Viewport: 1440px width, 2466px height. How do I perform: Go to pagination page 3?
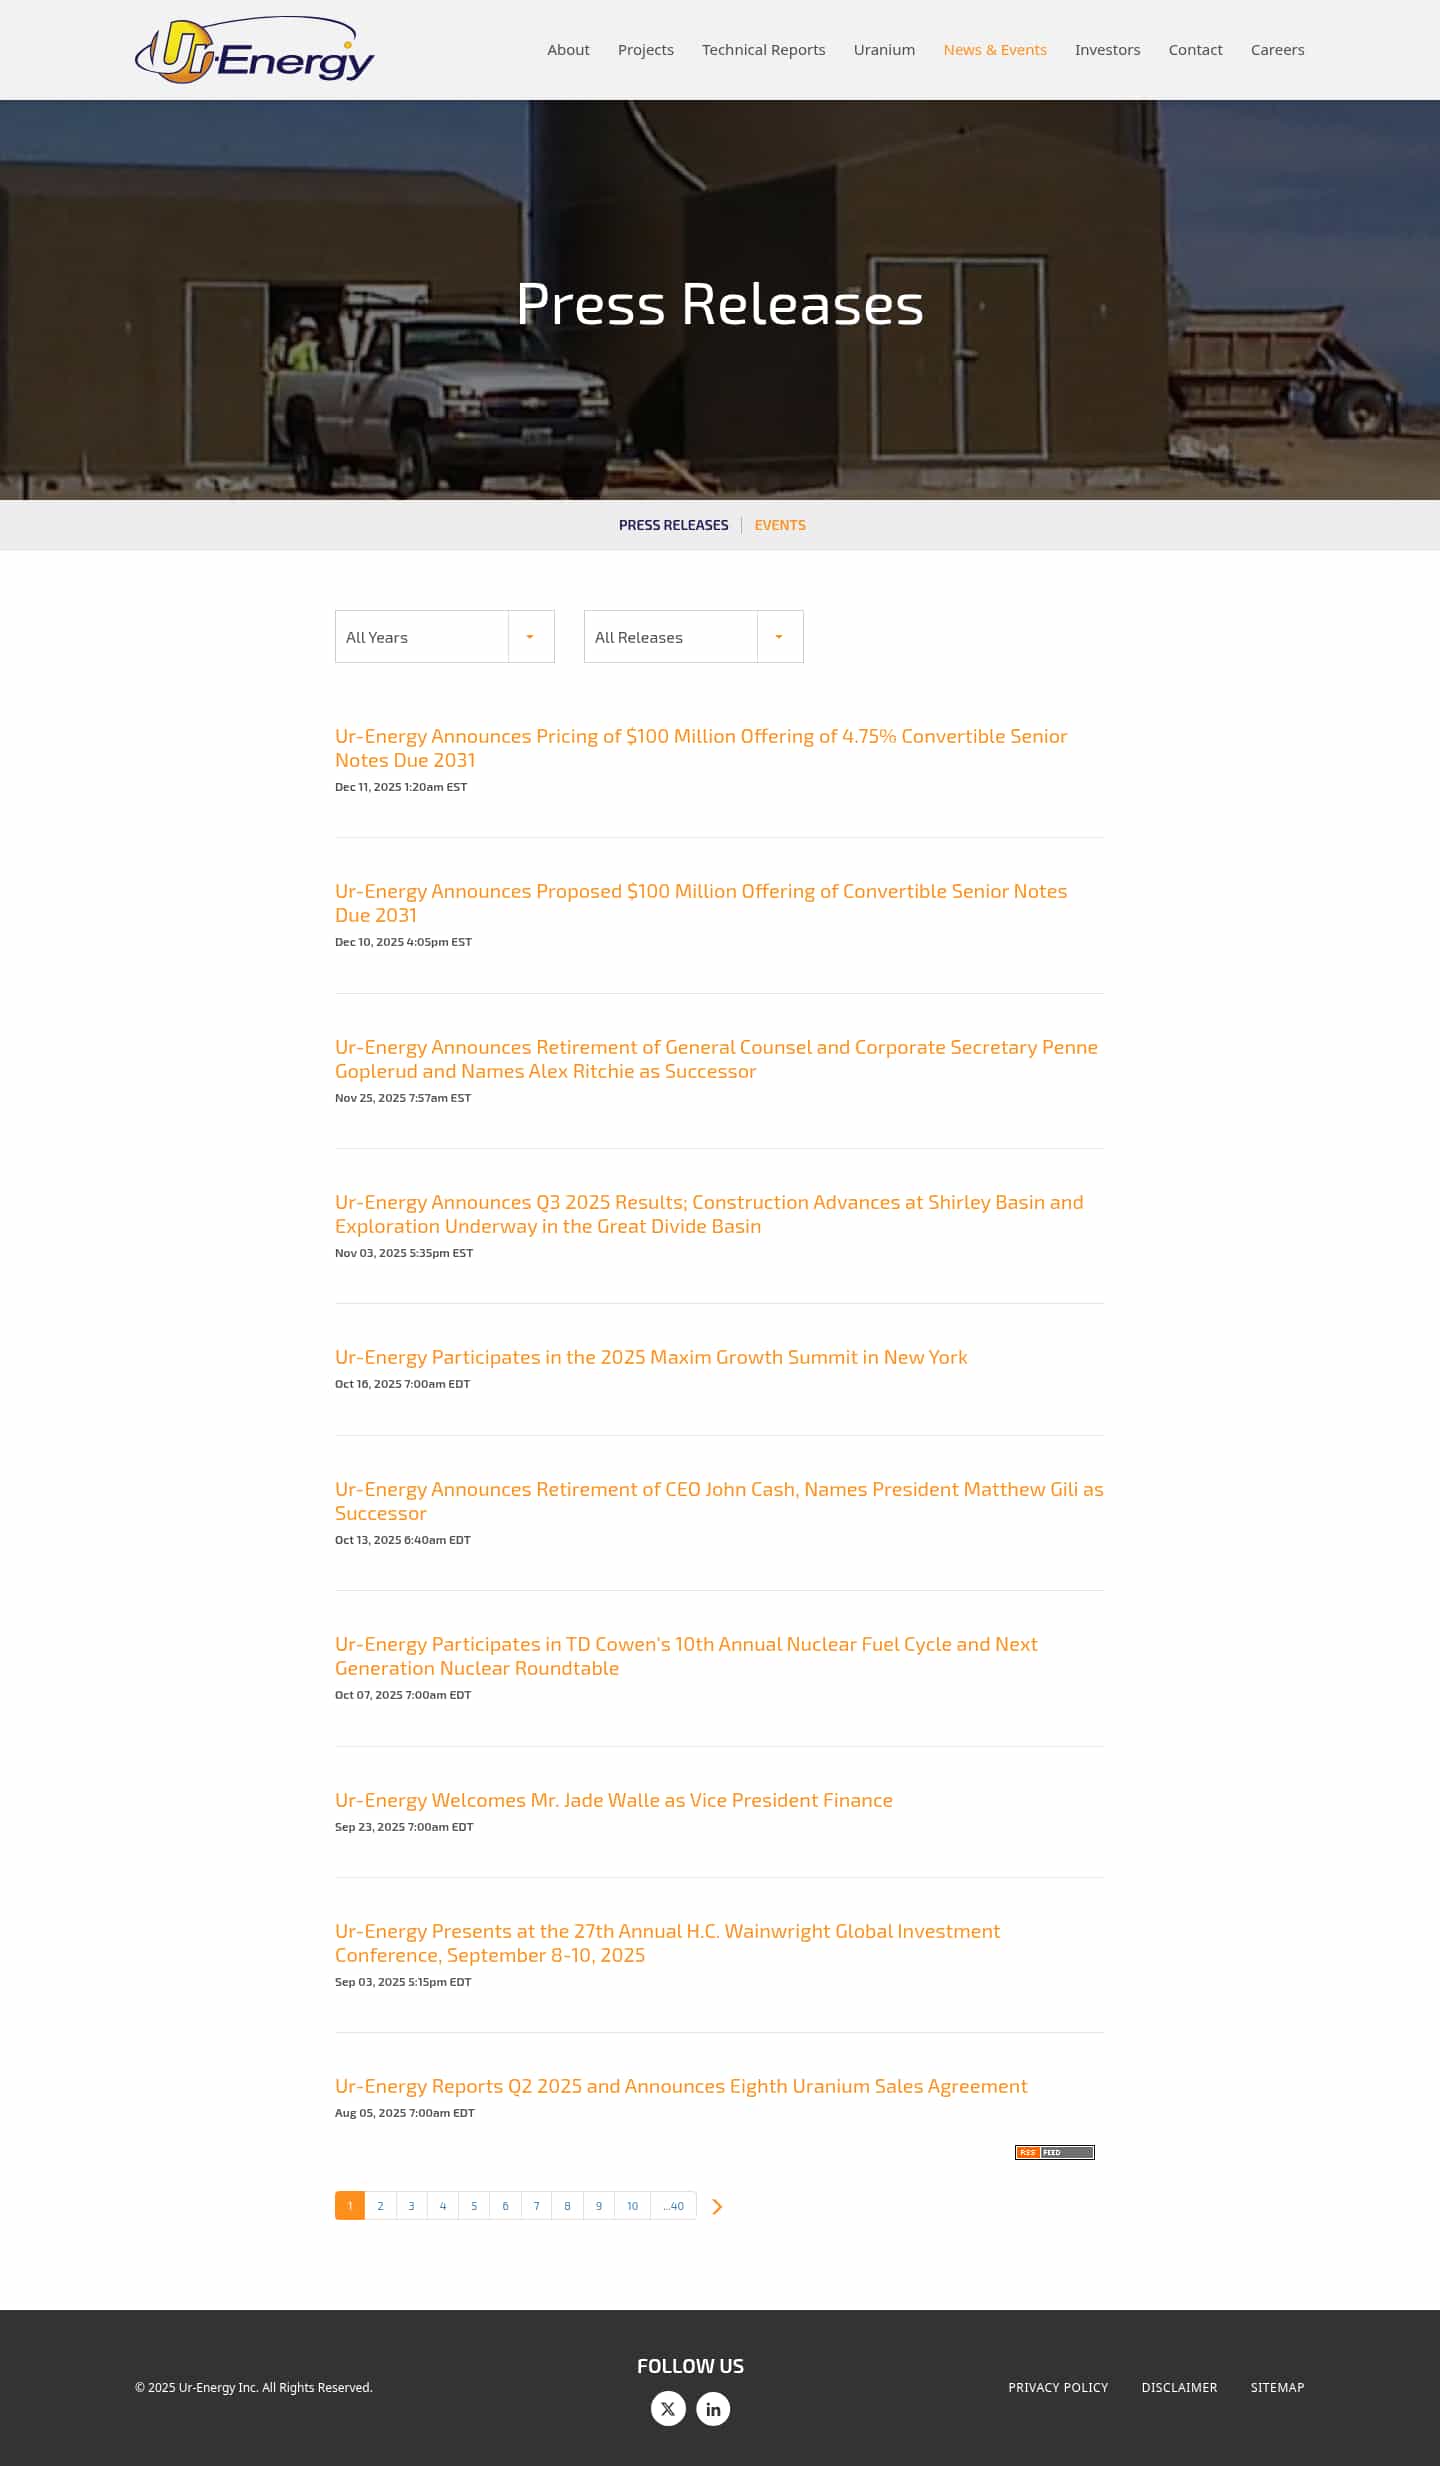click(x=411, y=2206)
